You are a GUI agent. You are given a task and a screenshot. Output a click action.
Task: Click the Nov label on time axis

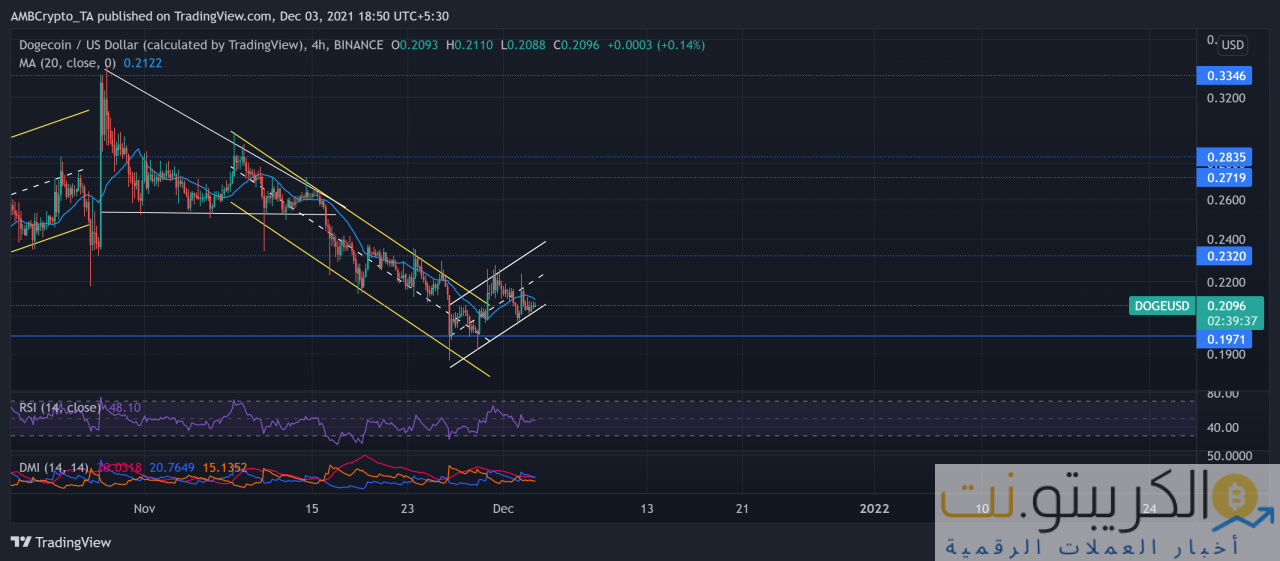(144, 509)
